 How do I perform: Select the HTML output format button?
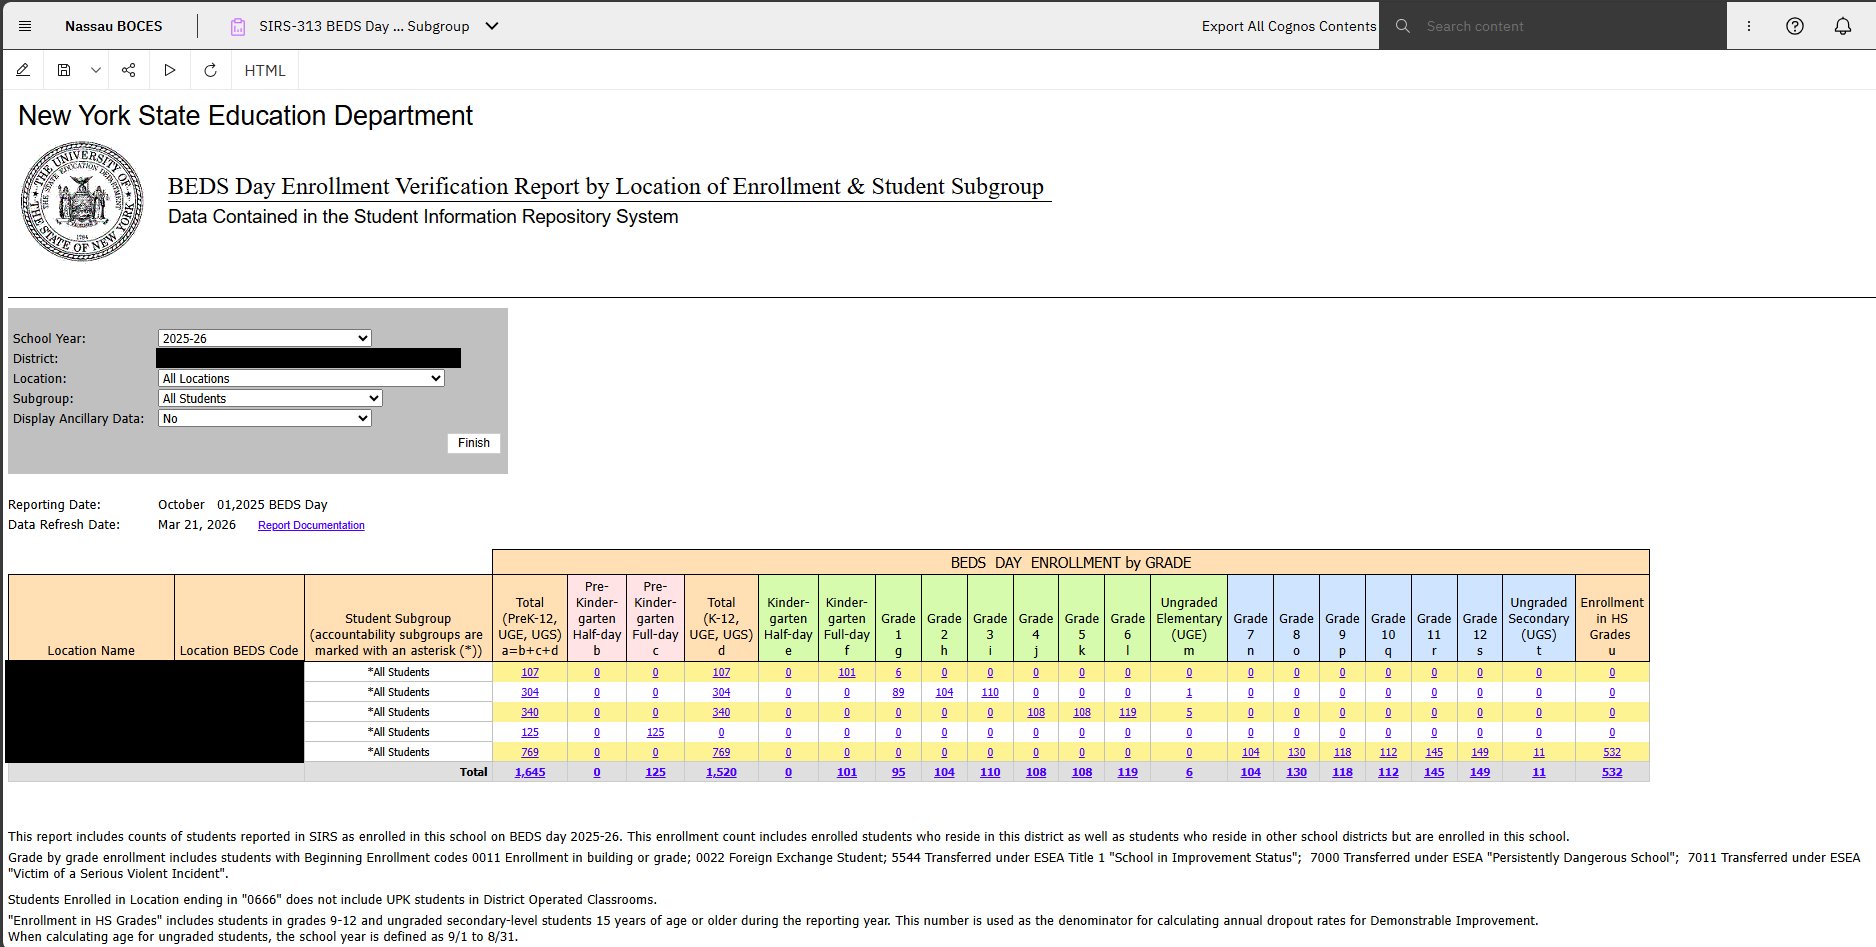(x=265, y=70)
